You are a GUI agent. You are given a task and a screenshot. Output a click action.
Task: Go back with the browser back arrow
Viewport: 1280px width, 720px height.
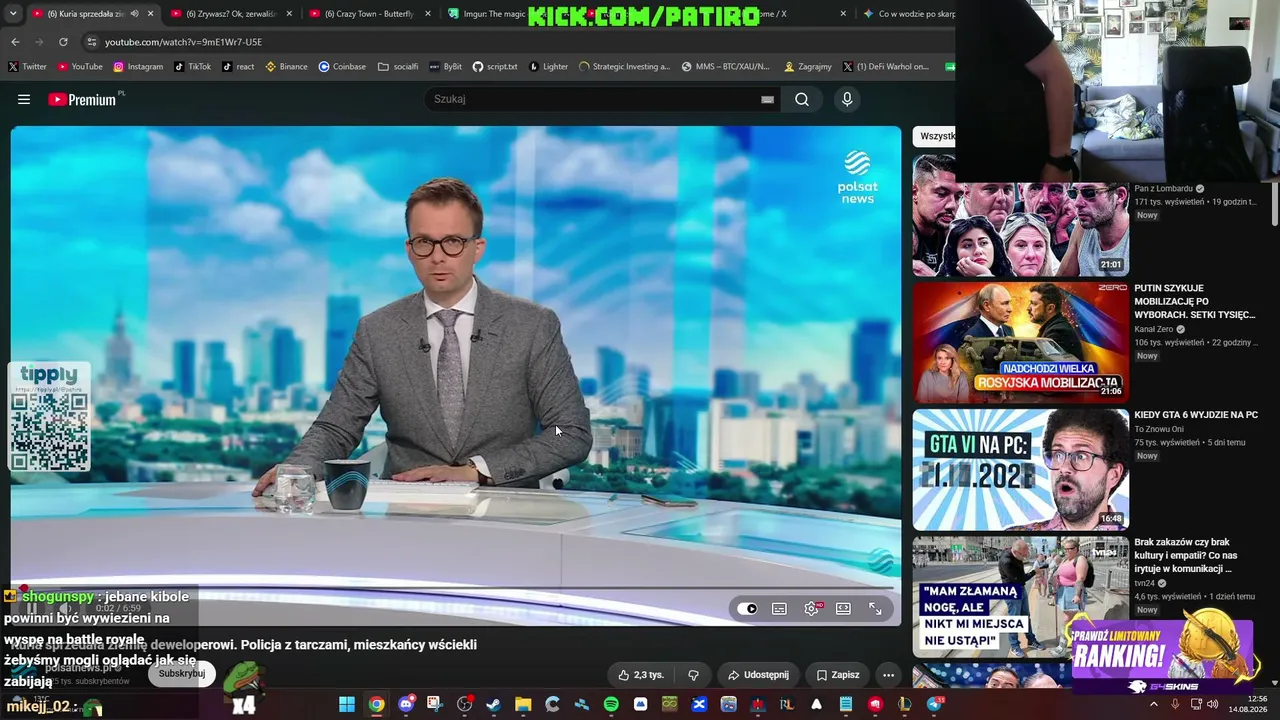coord(15,42)
